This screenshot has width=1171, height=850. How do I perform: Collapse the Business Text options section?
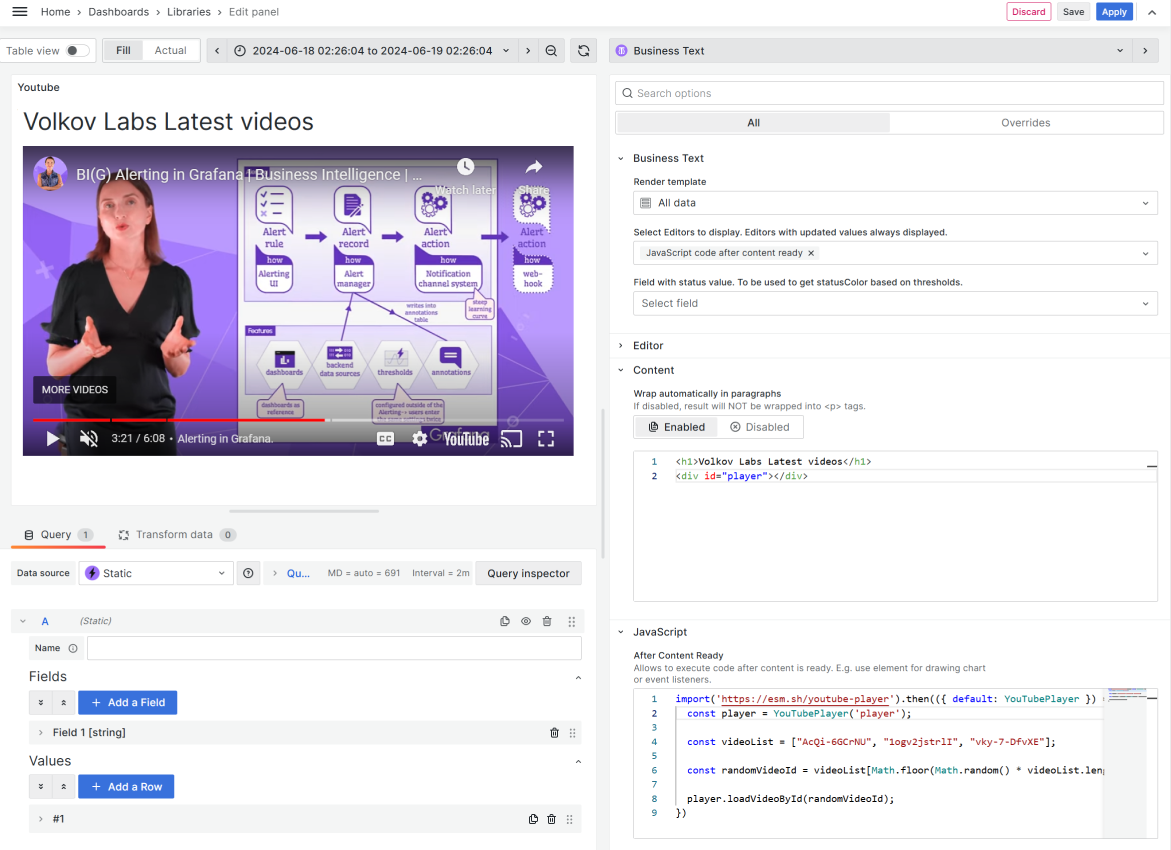[624, 158]
